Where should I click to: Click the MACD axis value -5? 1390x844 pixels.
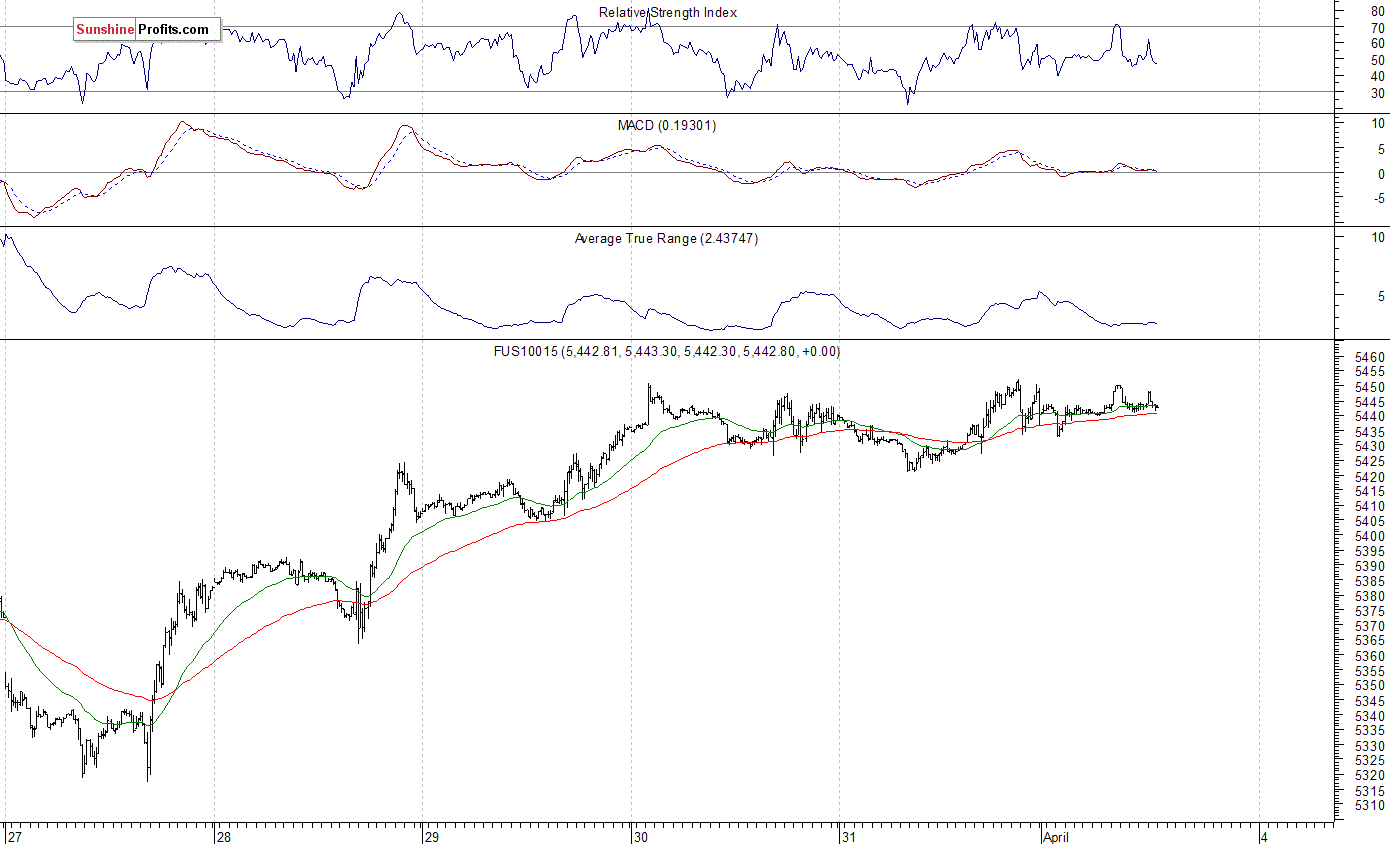[x=1379, y=198]
